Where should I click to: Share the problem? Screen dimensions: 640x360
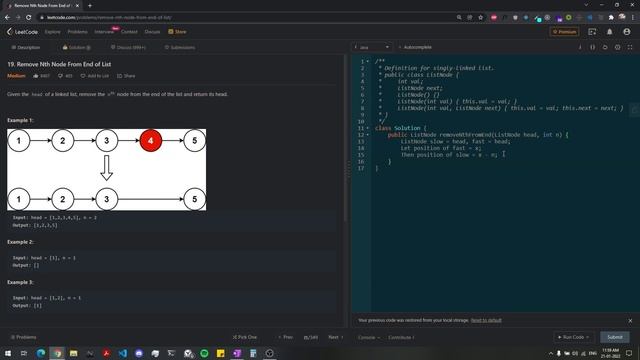click(x=126, y=76)
